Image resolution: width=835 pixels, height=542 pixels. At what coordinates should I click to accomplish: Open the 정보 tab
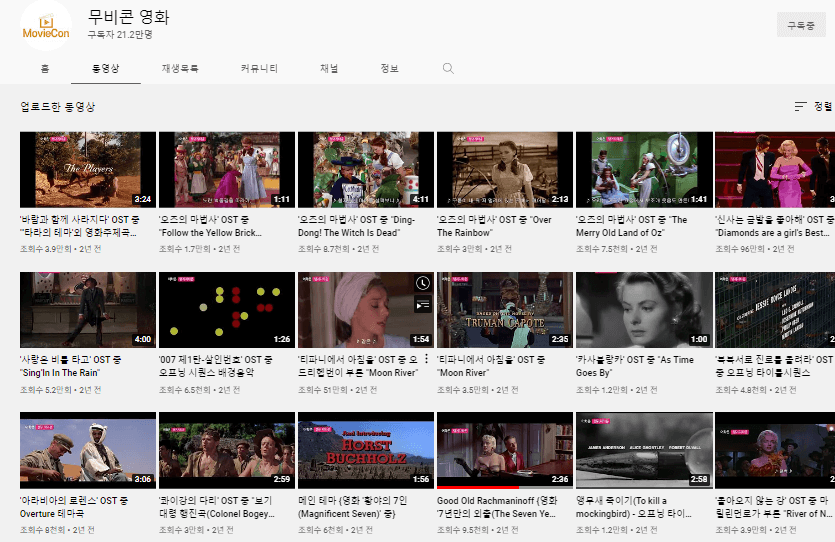[389, 68]
